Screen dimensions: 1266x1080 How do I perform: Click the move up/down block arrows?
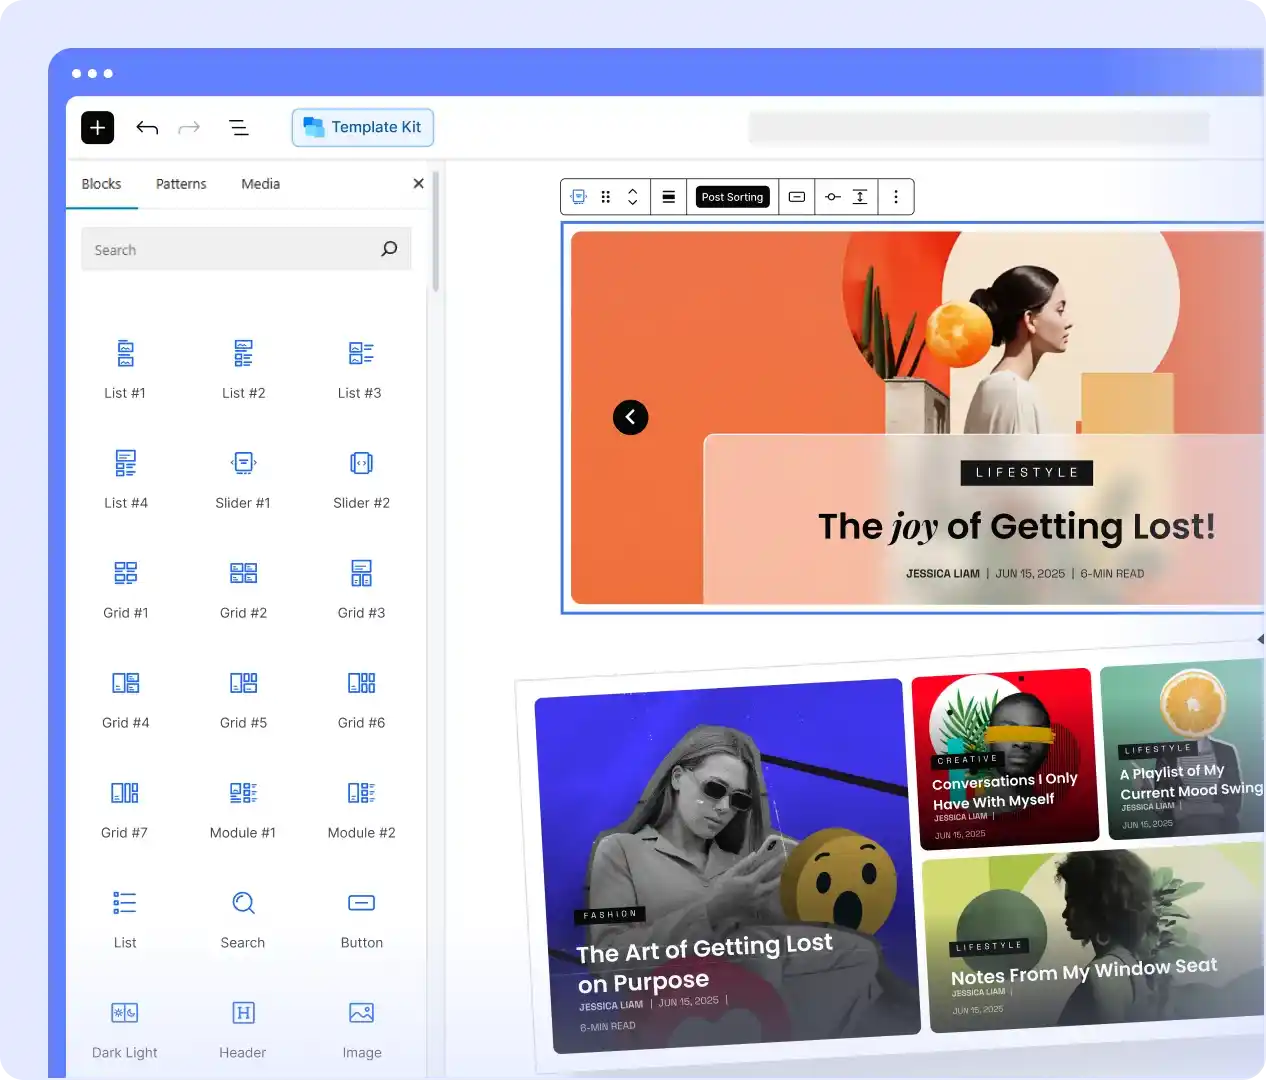[632, 197]
